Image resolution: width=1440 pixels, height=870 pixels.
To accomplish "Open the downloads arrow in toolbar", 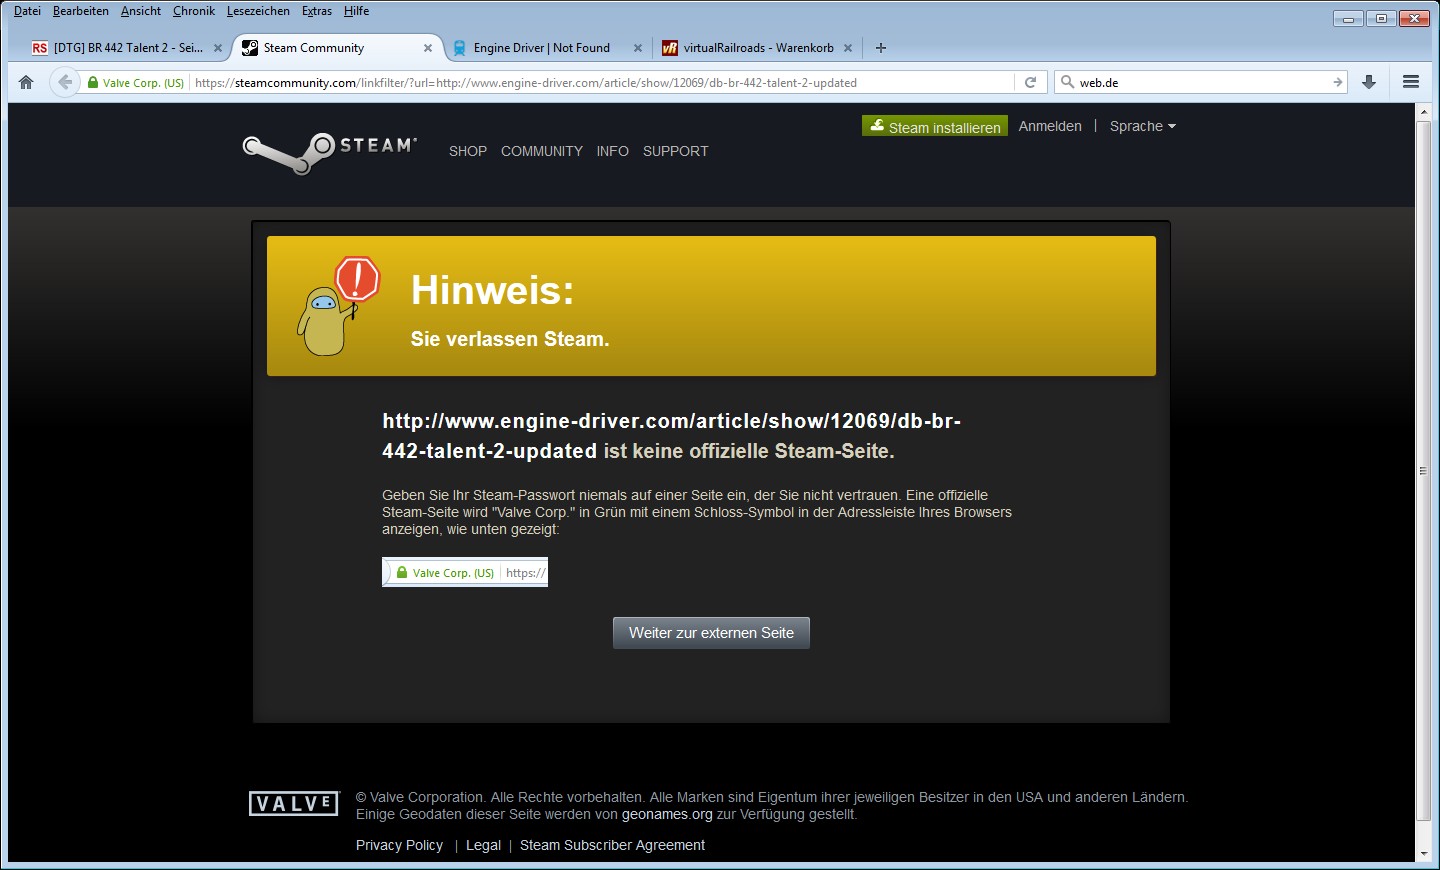I will pyautogui.click(x=1369, y=82).
